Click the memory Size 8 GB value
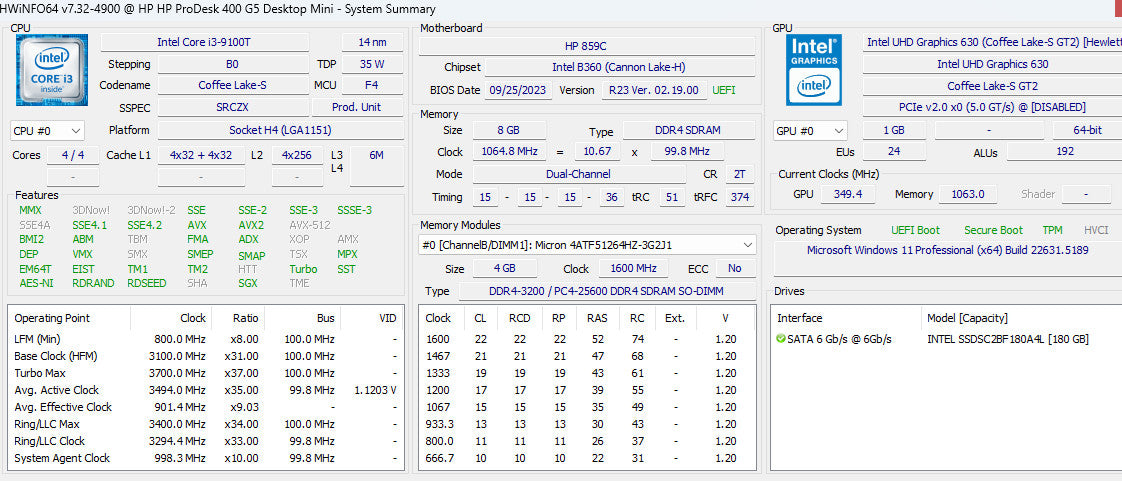This screenshot has height=481, width=1122. pyautogui.click(x=509, y=130)
